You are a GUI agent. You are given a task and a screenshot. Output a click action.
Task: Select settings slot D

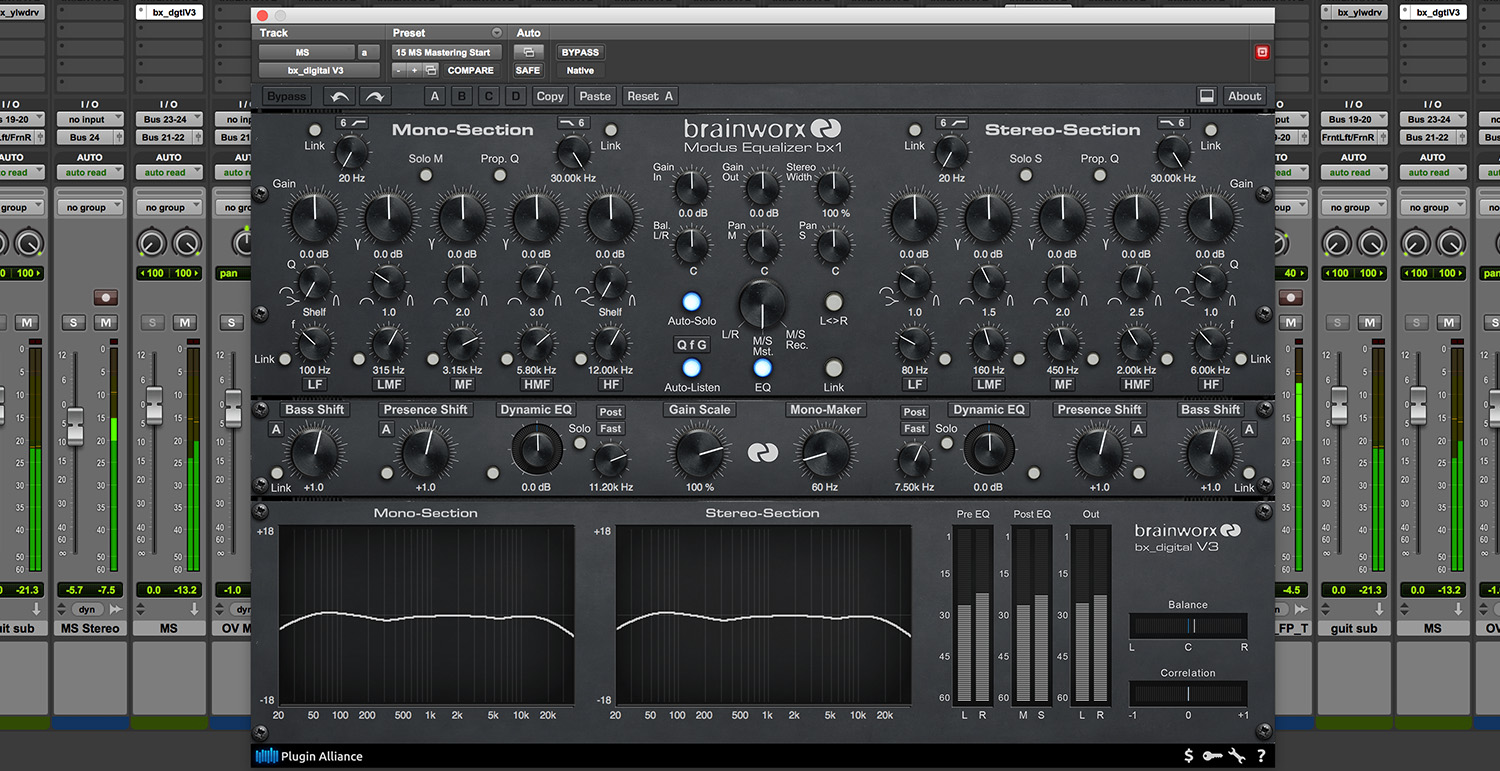click(515, 96)
